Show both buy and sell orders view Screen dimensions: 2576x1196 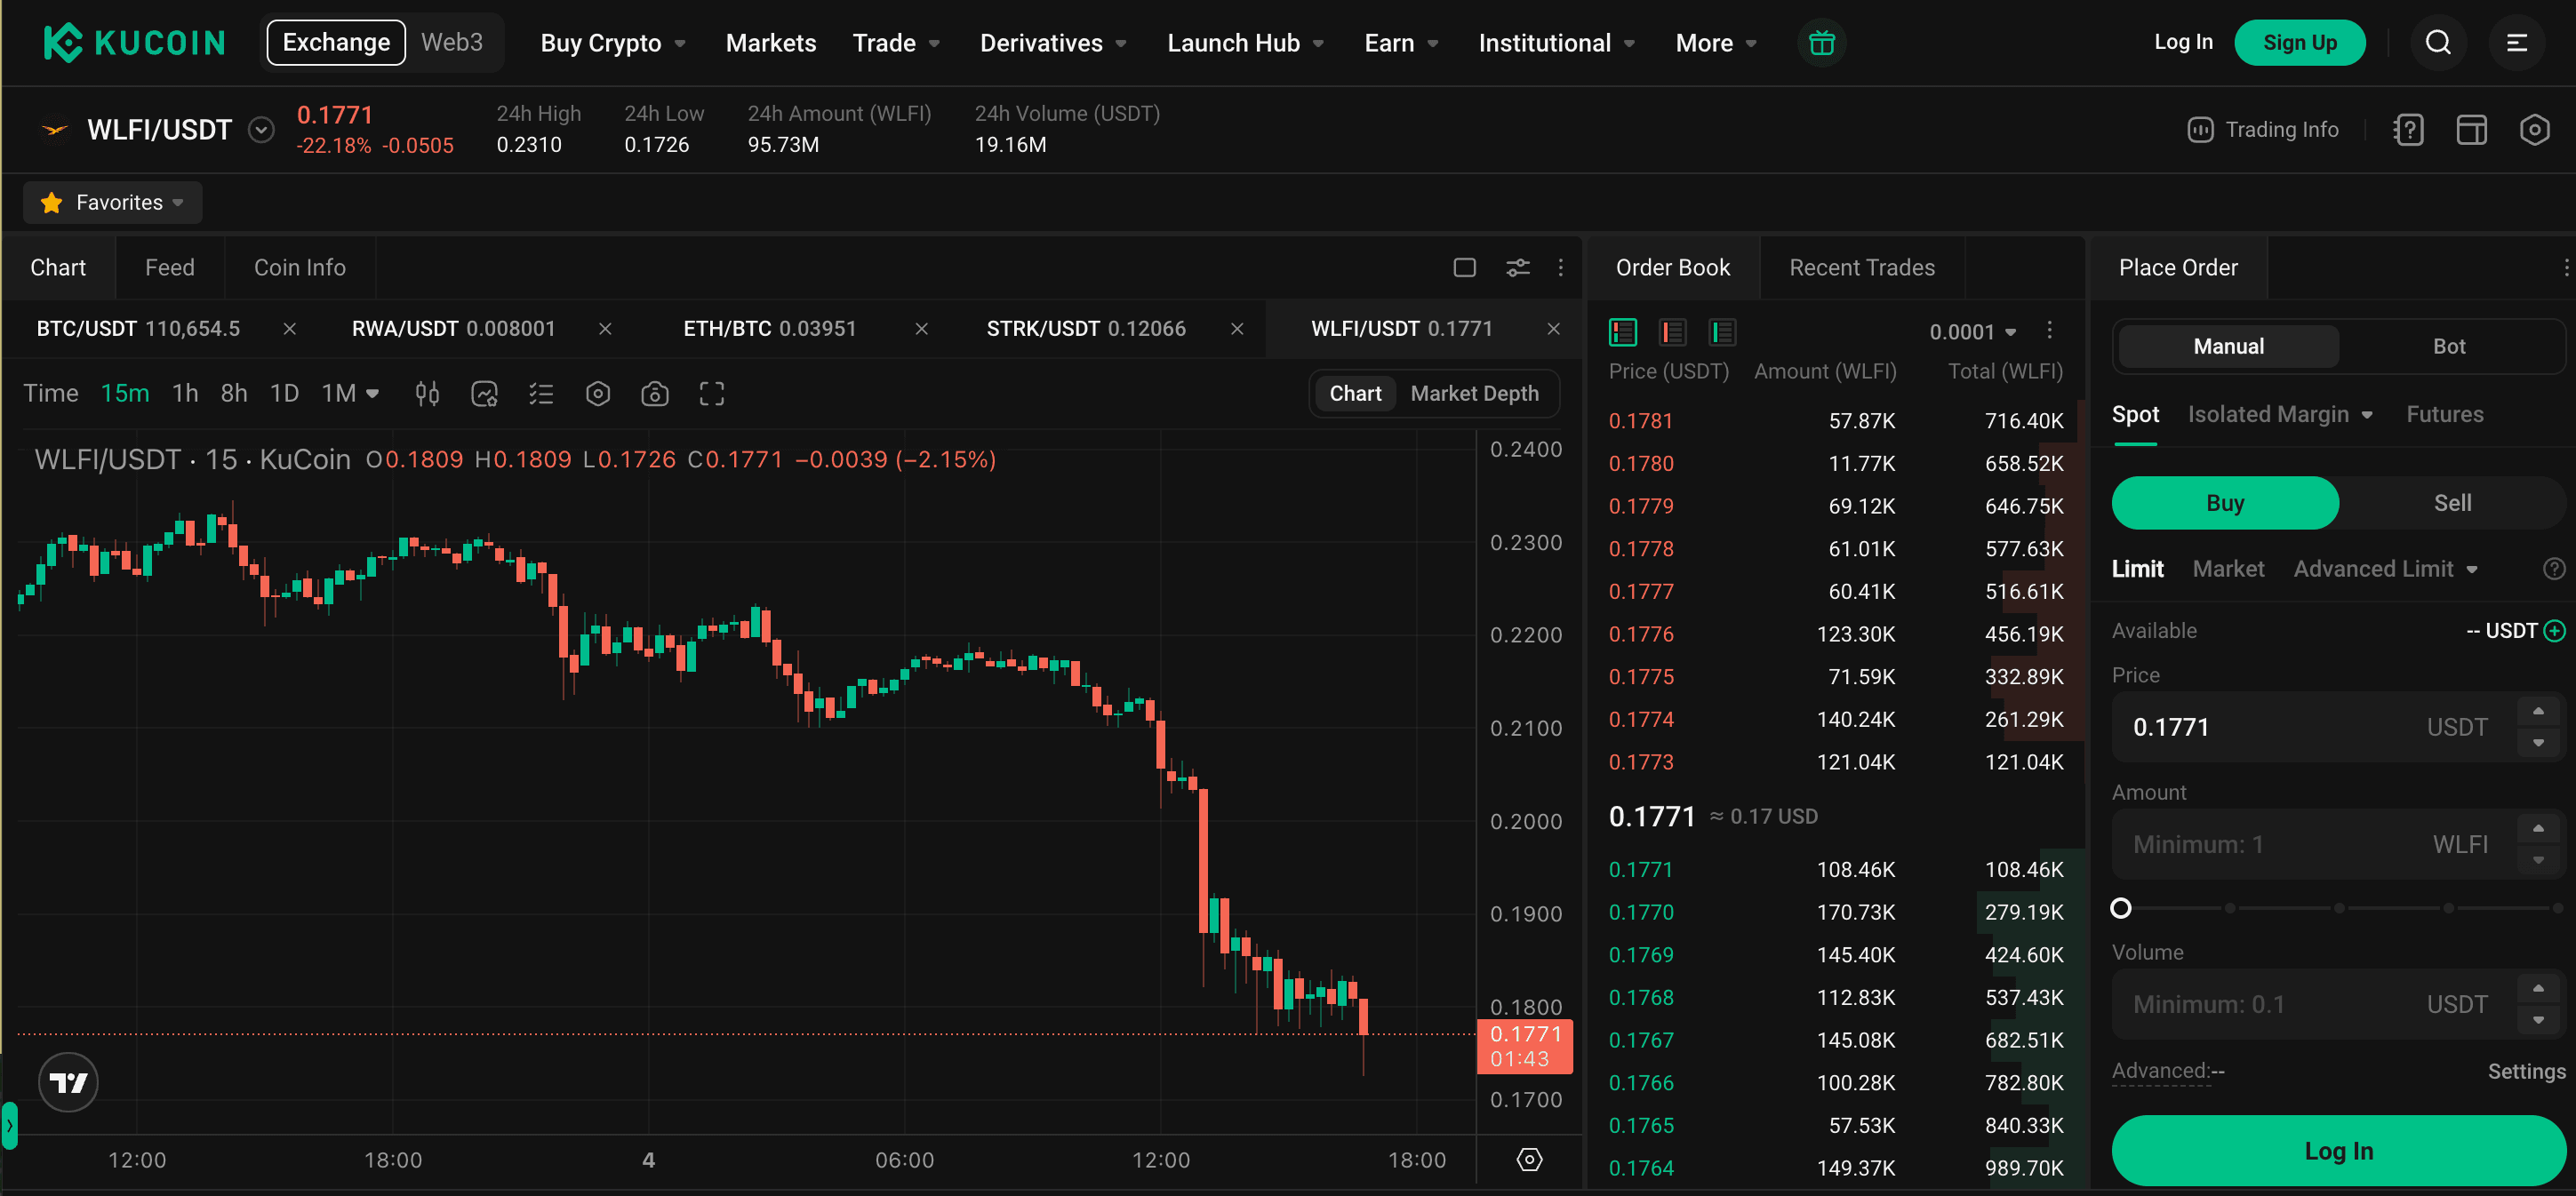[x=1623, y=331]
